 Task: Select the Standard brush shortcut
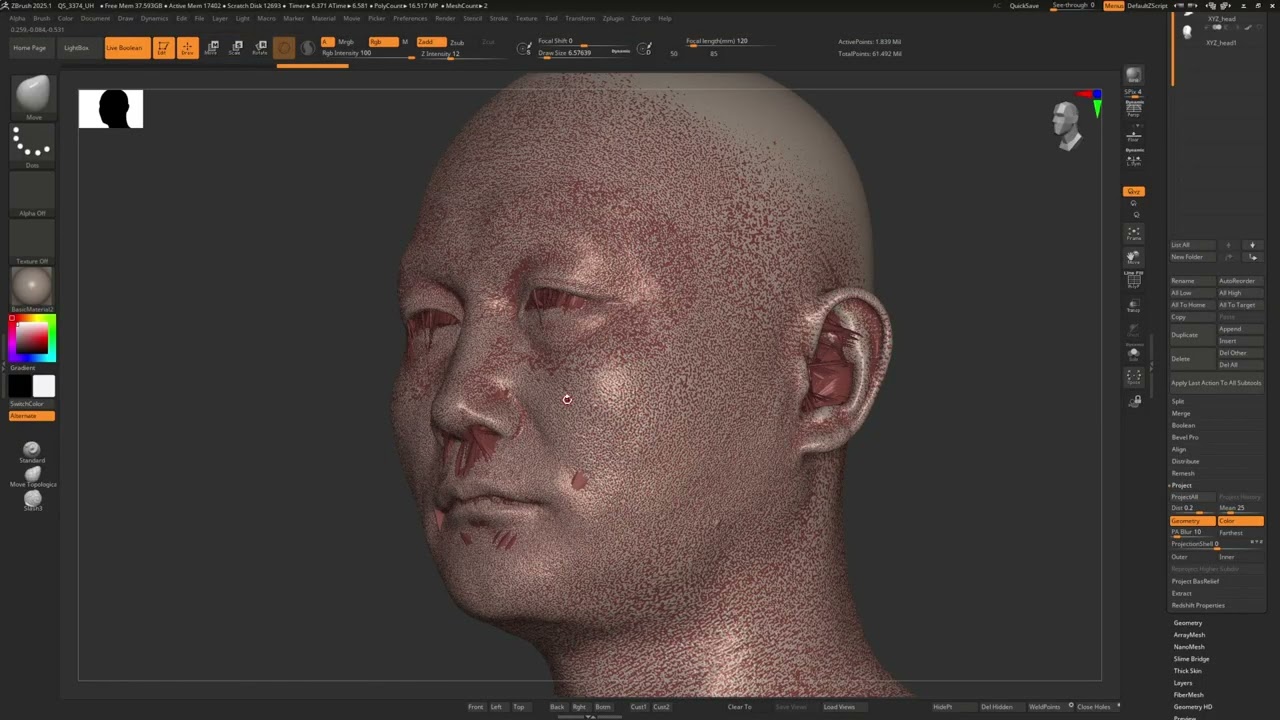click(32, 452)
